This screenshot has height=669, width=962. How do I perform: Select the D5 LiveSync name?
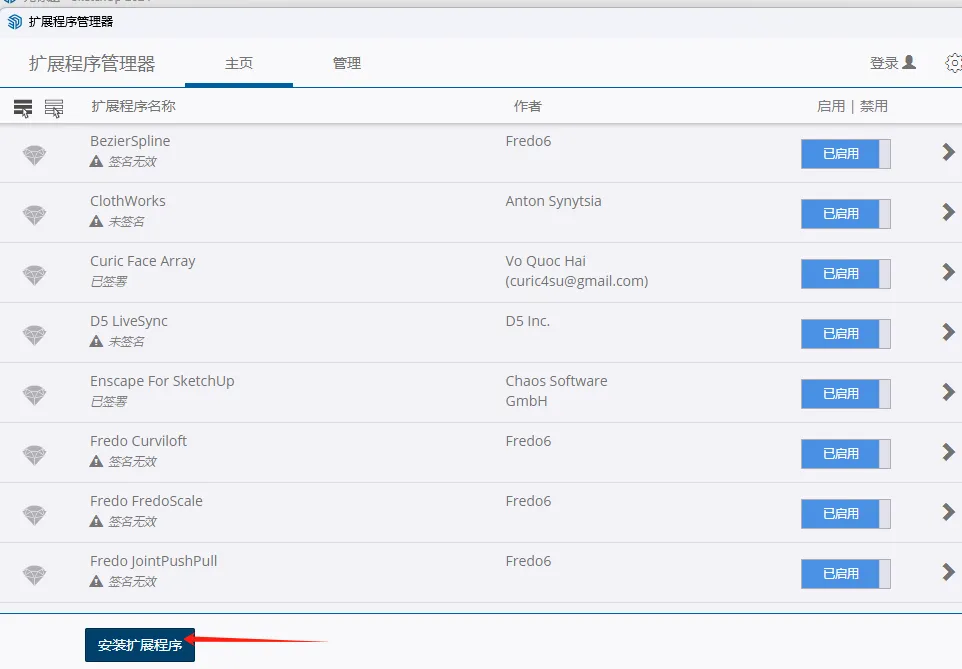tap(129, 321)
